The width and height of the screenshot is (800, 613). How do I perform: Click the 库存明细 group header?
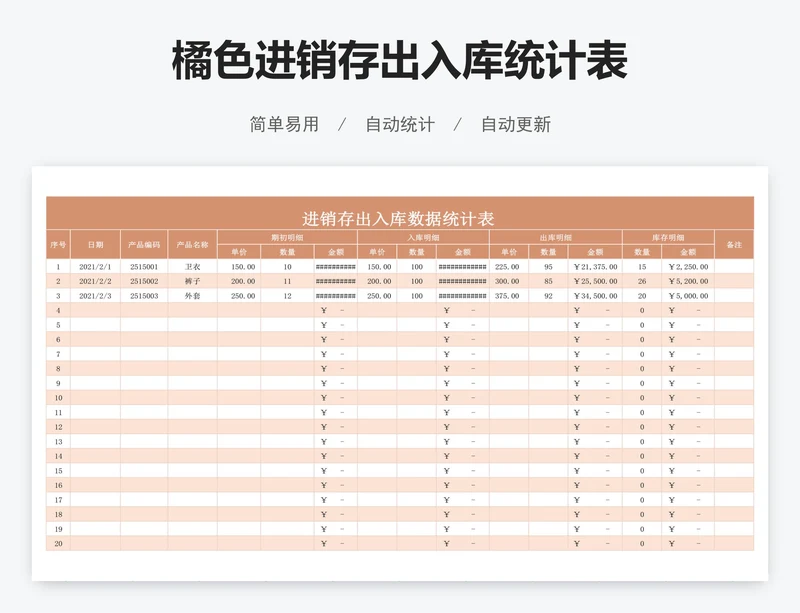pyautogui.click(x=668, y=237)
